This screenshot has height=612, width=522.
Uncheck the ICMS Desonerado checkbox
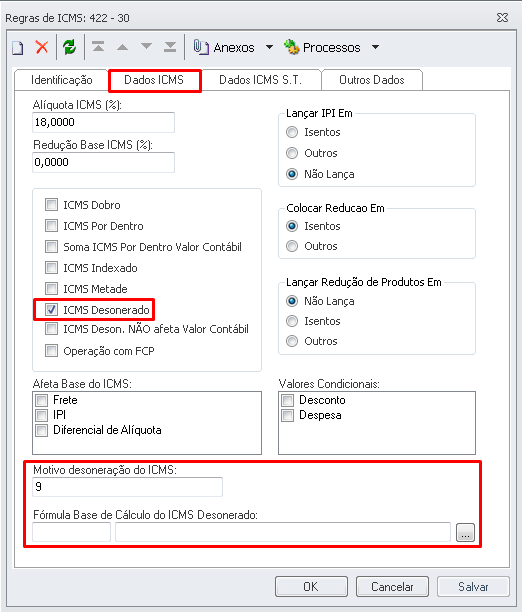[x=51, y=310]
